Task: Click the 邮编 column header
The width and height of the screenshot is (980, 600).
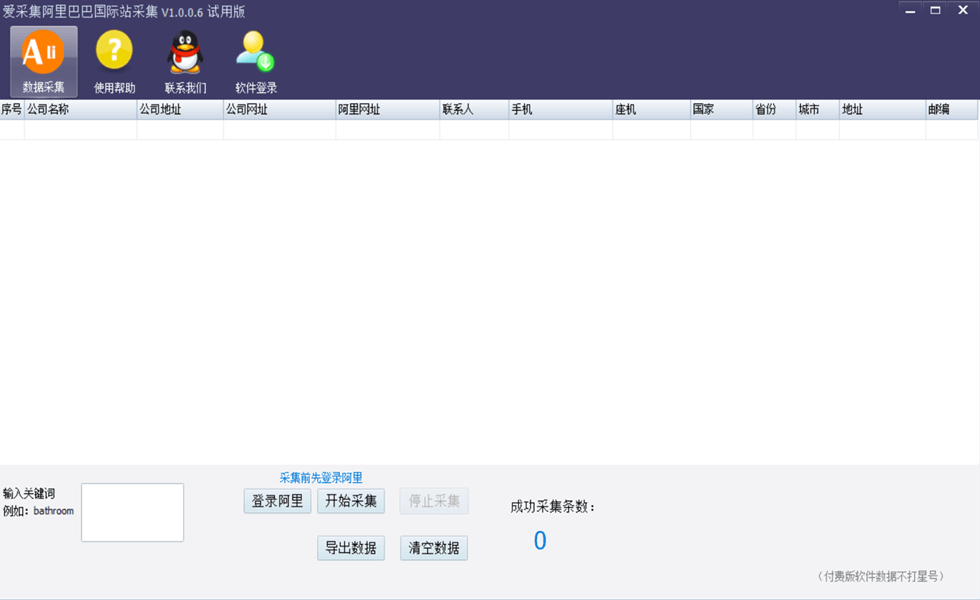Action: tap(952, 109)
